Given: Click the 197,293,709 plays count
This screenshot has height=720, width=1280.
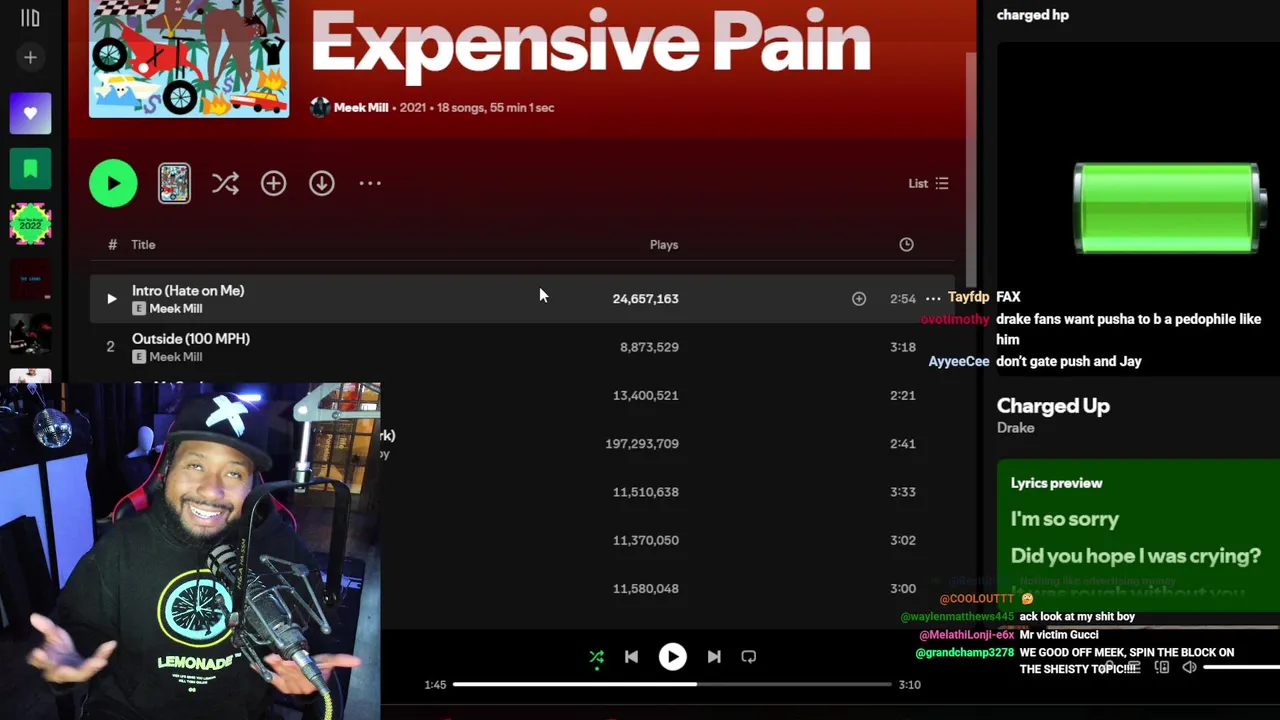Looking at the screenshot, I should [x=642, y=443].
